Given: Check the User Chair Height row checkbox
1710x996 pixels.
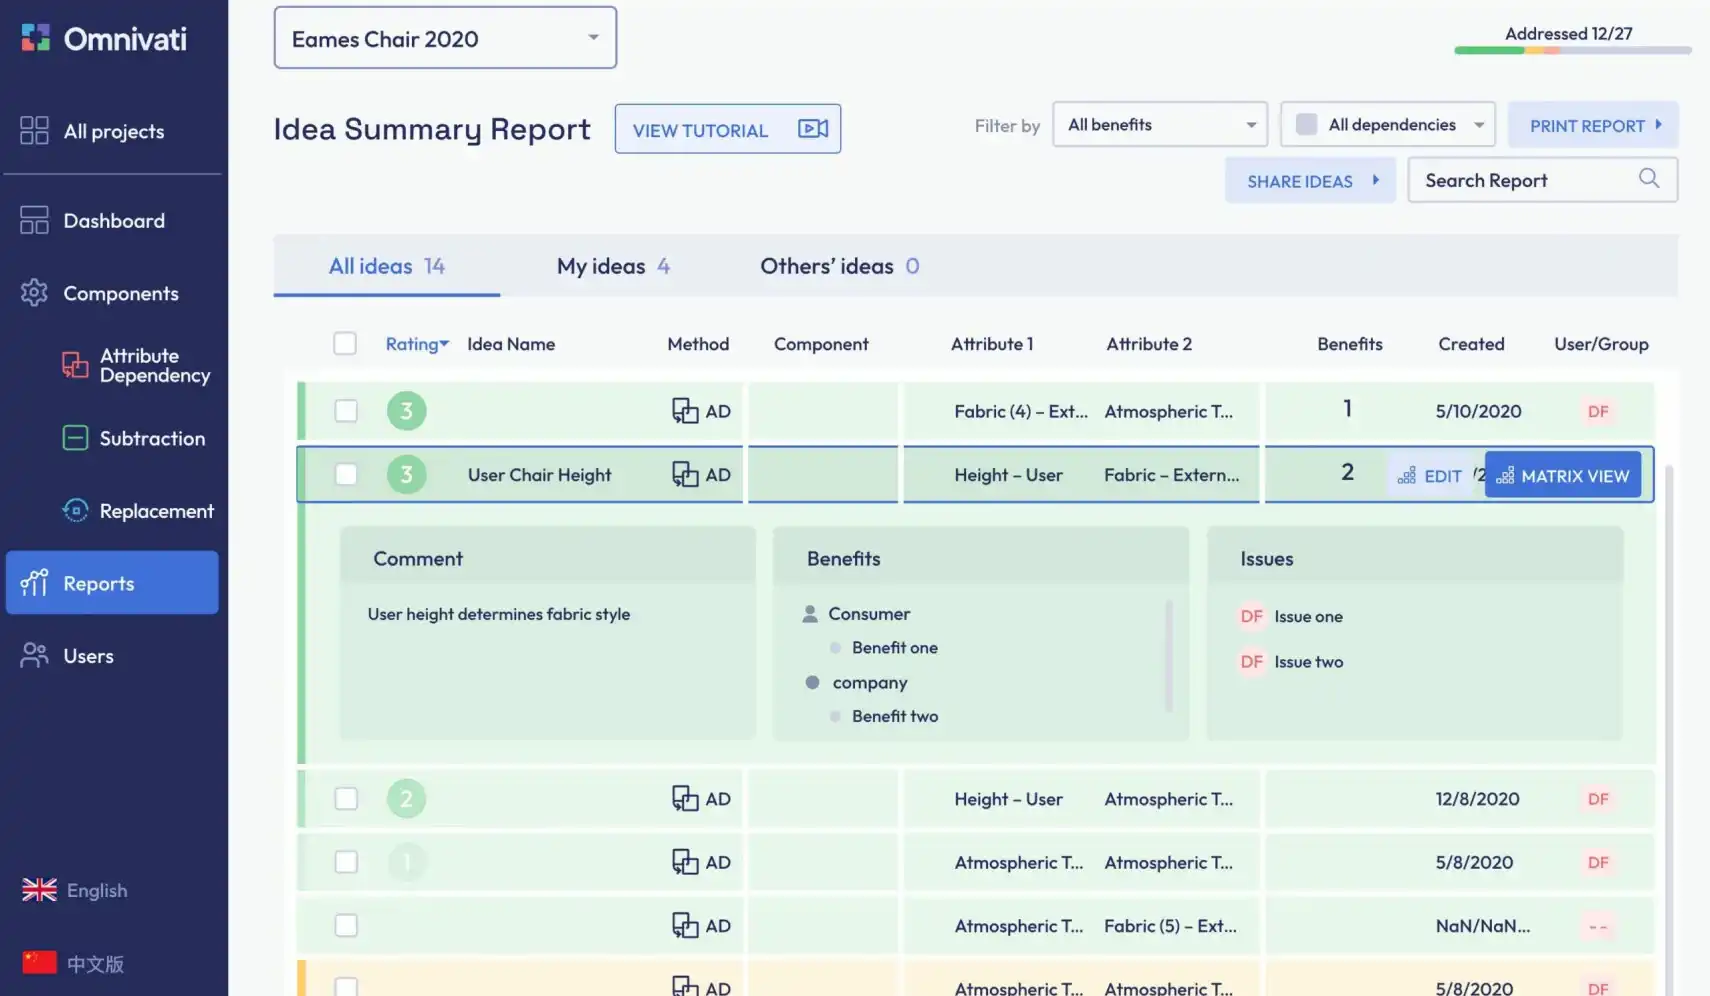Looking at the screenshot, I should [346, 474].
